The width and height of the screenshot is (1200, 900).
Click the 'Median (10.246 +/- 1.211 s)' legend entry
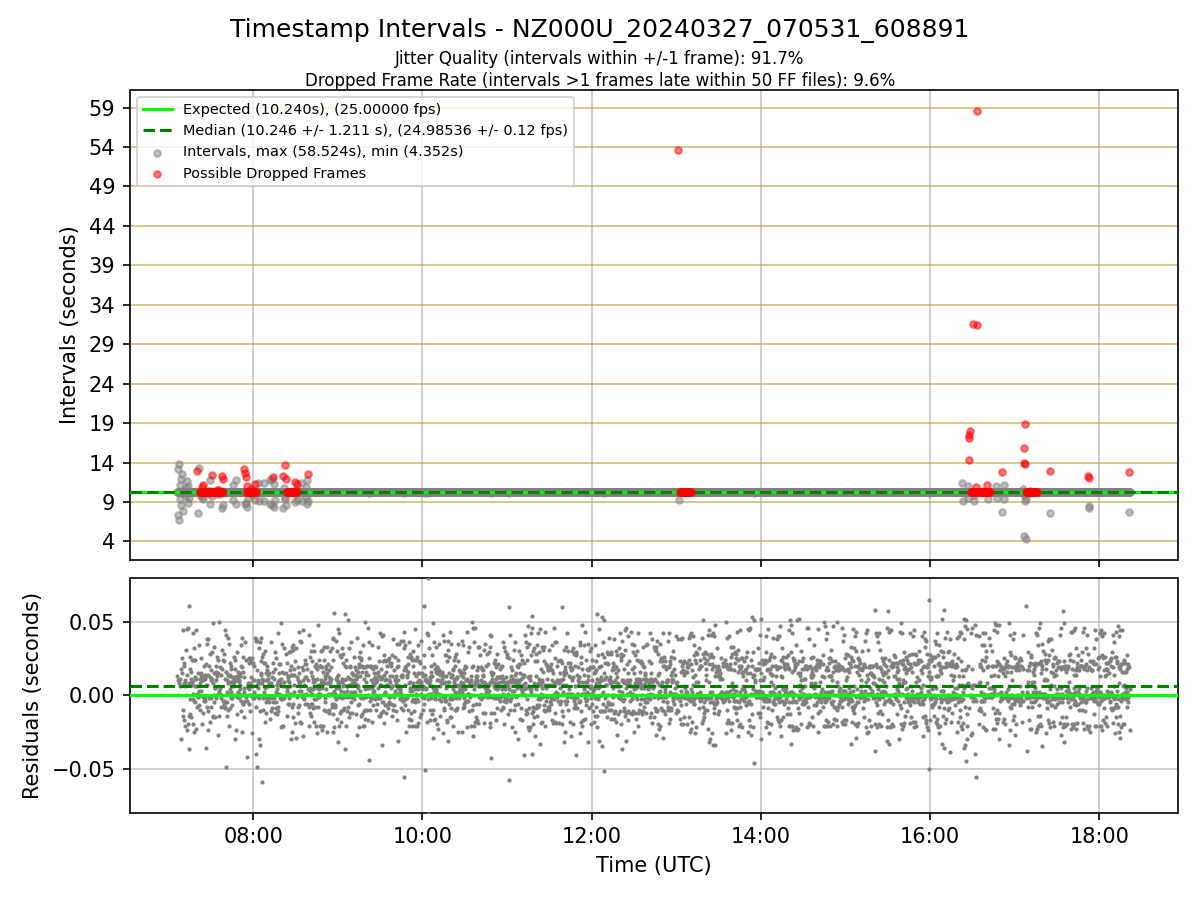click(375, 130)
